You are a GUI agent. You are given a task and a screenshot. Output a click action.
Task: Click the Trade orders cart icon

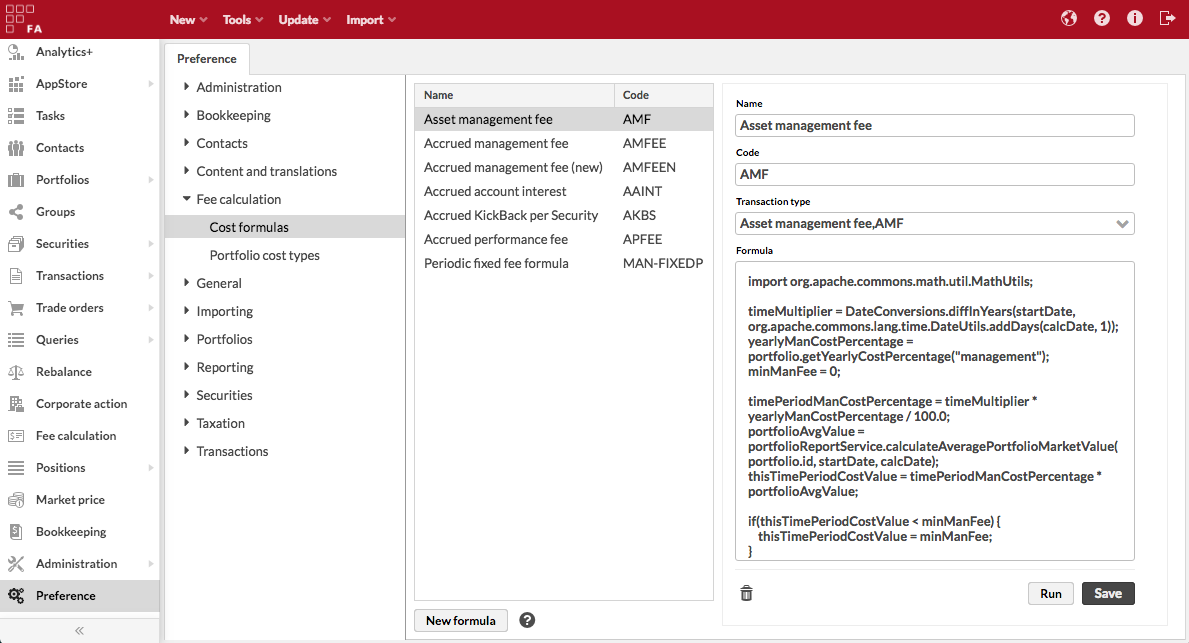pos(16,308)
